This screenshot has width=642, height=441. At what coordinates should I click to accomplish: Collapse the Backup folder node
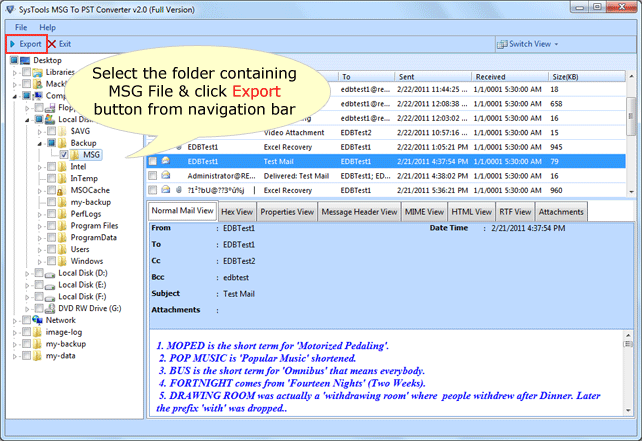tap(40, 143)
